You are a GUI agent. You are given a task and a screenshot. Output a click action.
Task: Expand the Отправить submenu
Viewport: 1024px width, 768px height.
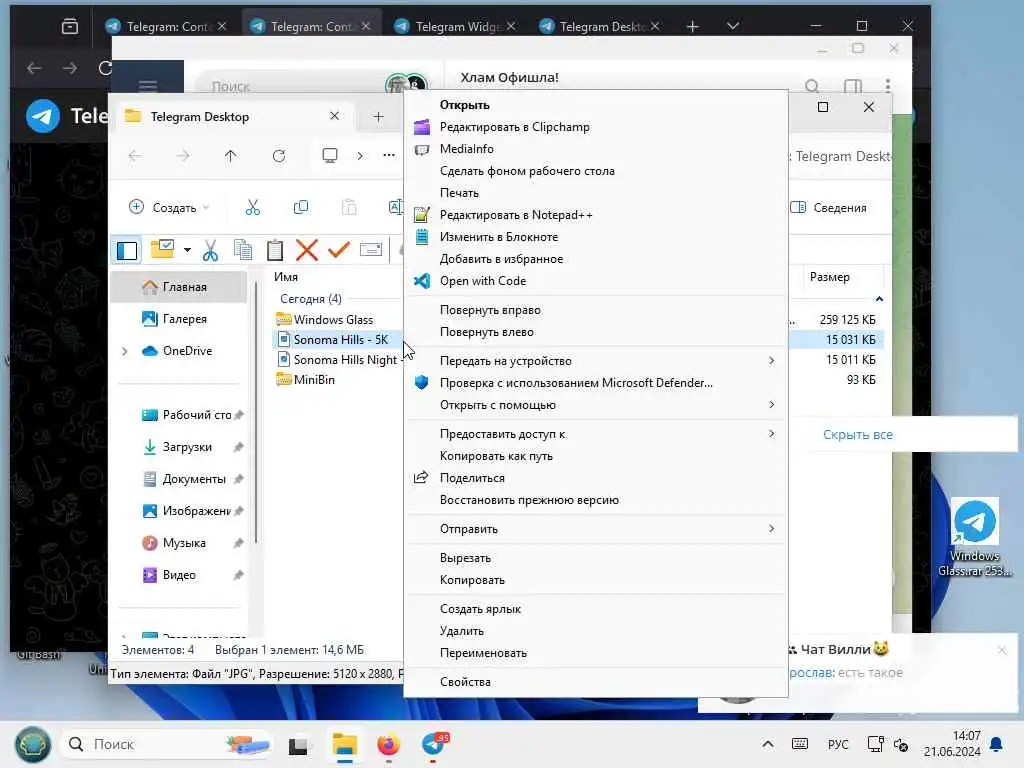pyautogui.click(x=596, y=529)
